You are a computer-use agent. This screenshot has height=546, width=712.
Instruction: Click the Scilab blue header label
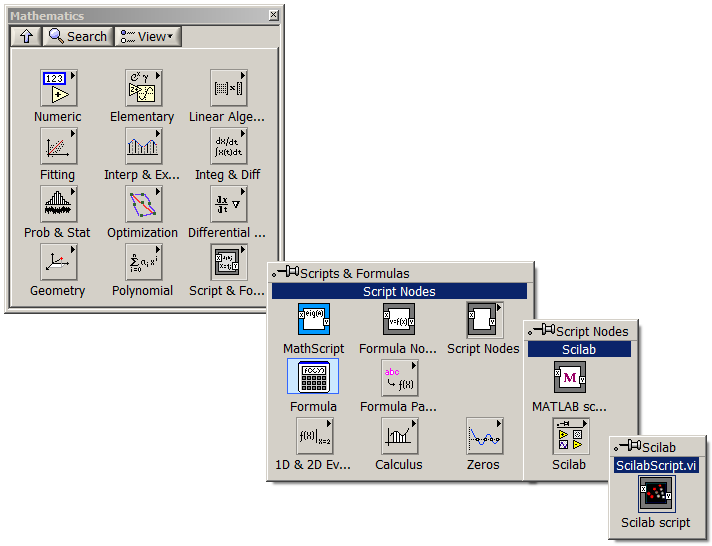pyautogui.click(x=579, y=349)
